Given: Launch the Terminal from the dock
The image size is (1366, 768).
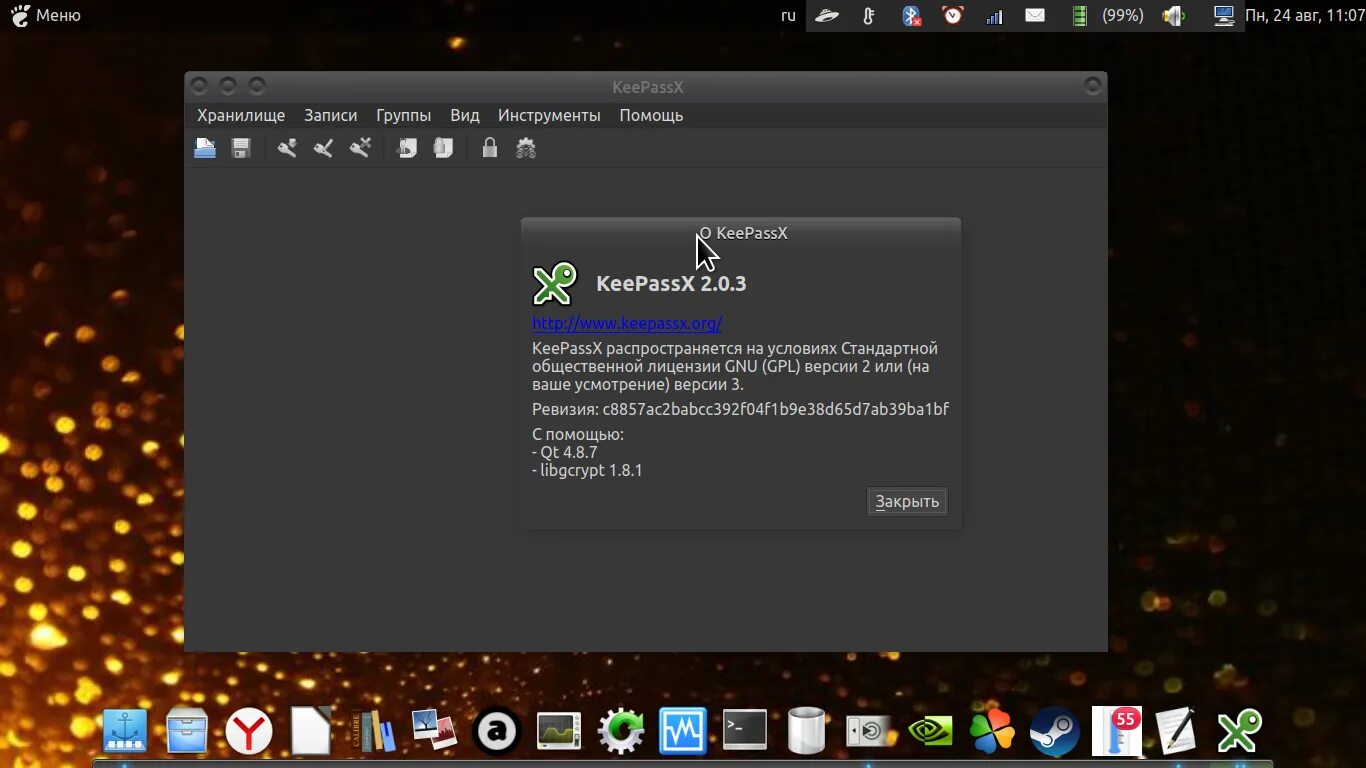Looking at the screenshot, I should click(x=745, y=729).
